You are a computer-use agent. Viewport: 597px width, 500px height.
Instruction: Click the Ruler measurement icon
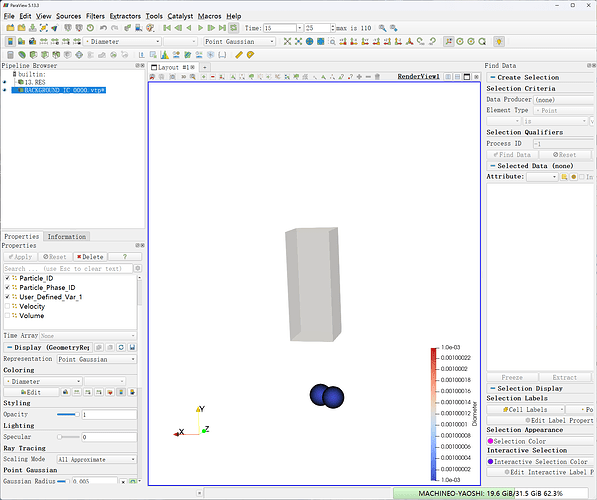click(x=239, y=55)
